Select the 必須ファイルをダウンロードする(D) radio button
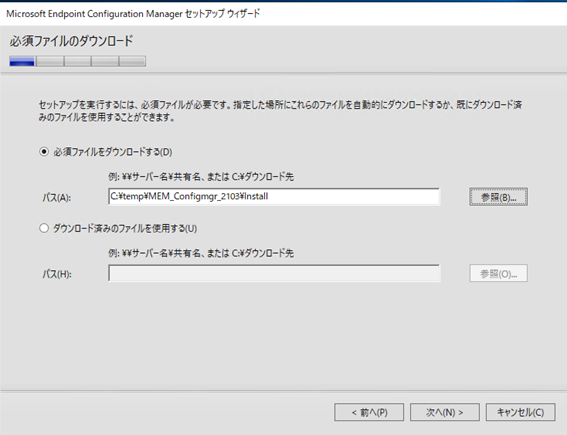 click(44, 152)
